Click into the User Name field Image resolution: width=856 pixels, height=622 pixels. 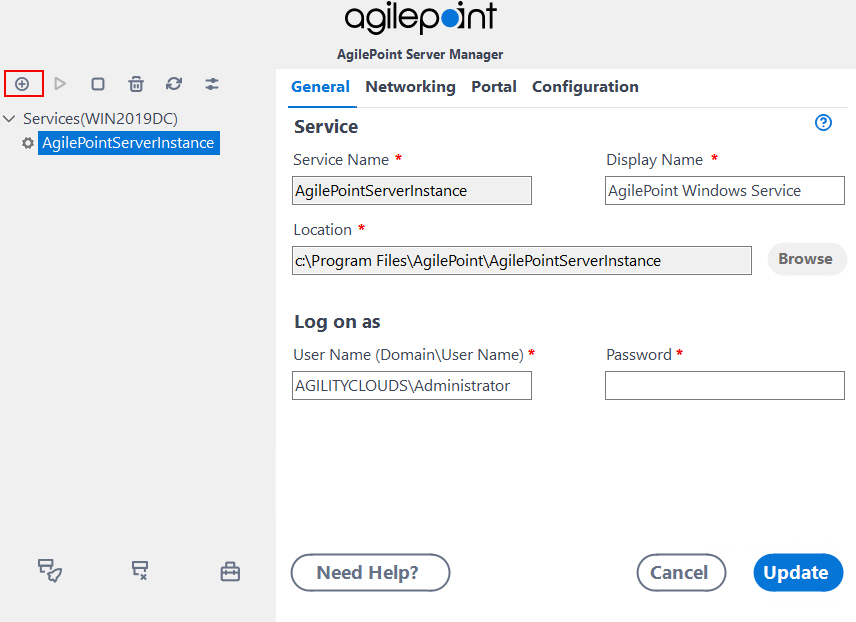coord(412,386)
